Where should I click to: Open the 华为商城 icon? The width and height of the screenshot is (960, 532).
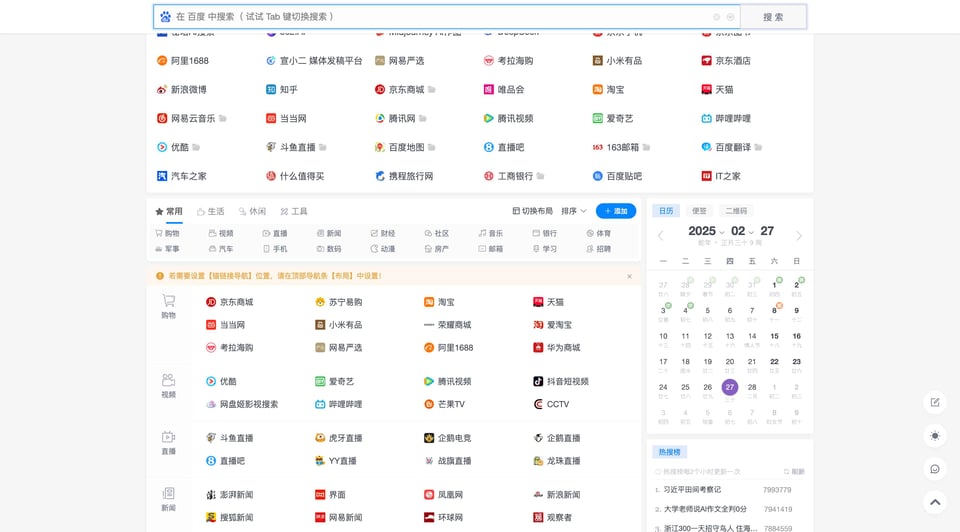pos(538,348)
